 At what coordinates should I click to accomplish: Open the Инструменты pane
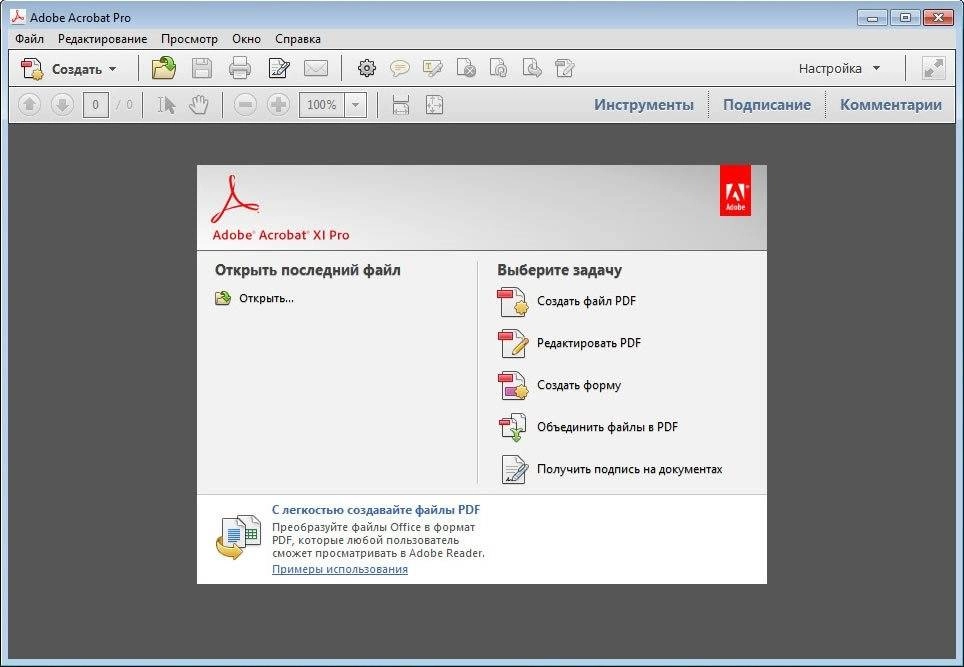point(644,105)
